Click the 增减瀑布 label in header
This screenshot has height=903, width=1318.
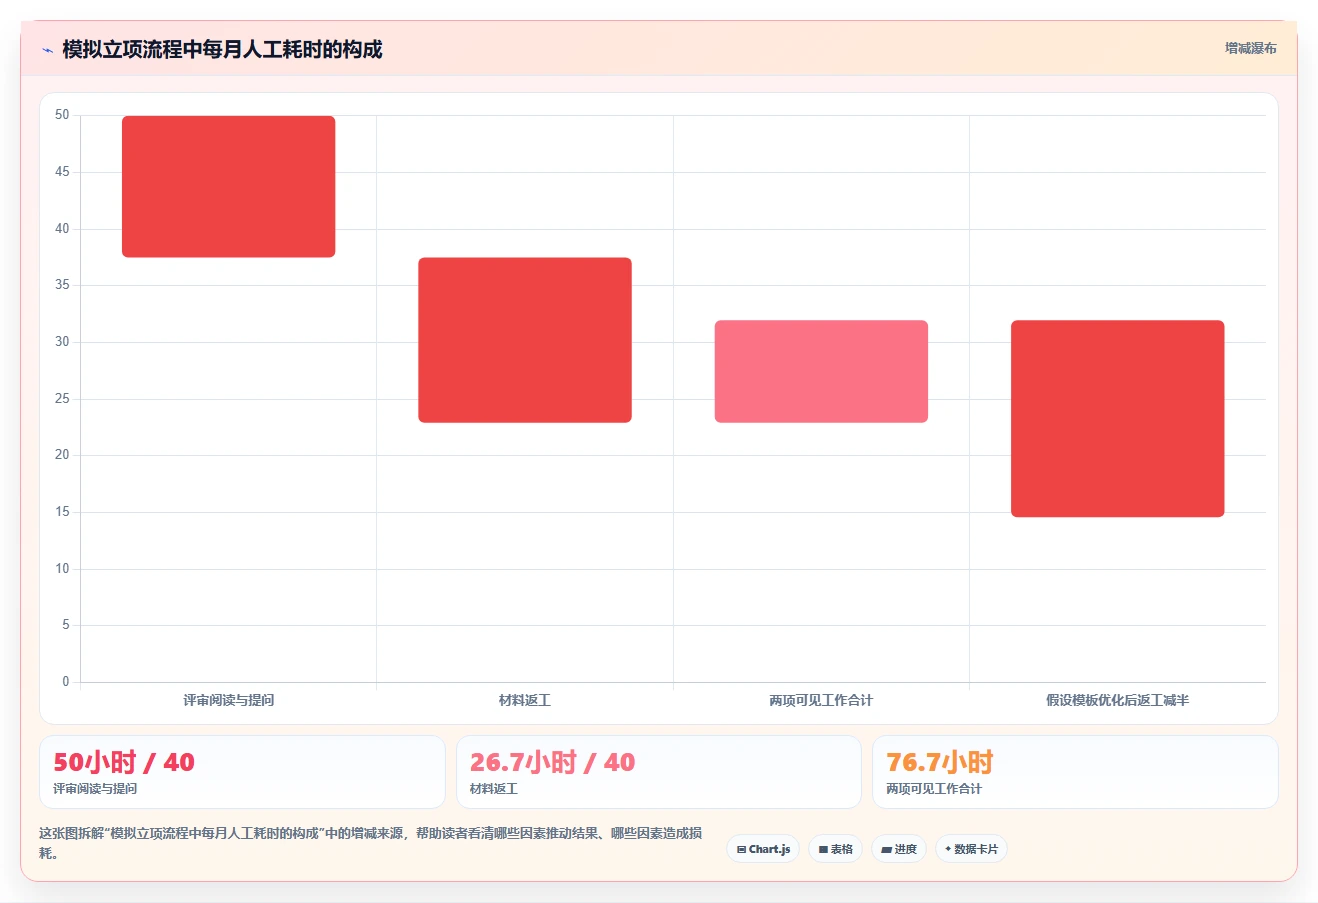pyautogui.click(x=1251, y=48)
